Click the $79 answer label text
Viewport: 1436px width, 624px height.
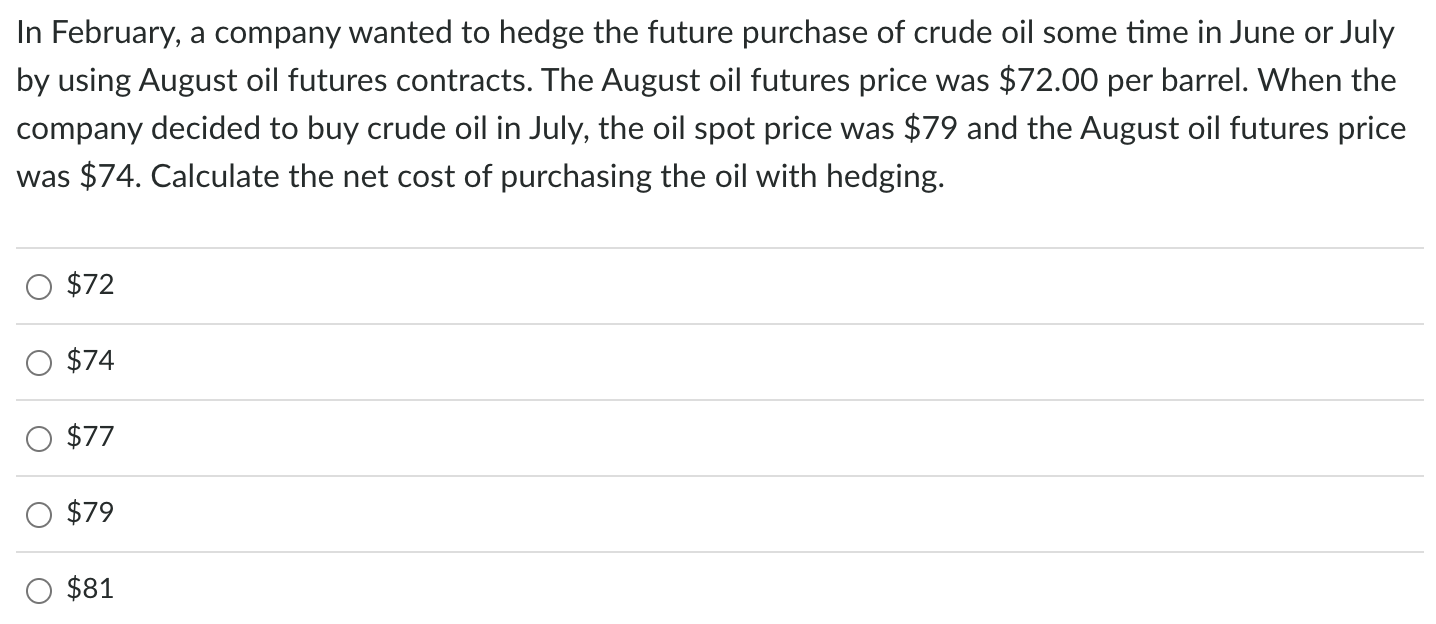pyautogui.click(x=91, y=513)
